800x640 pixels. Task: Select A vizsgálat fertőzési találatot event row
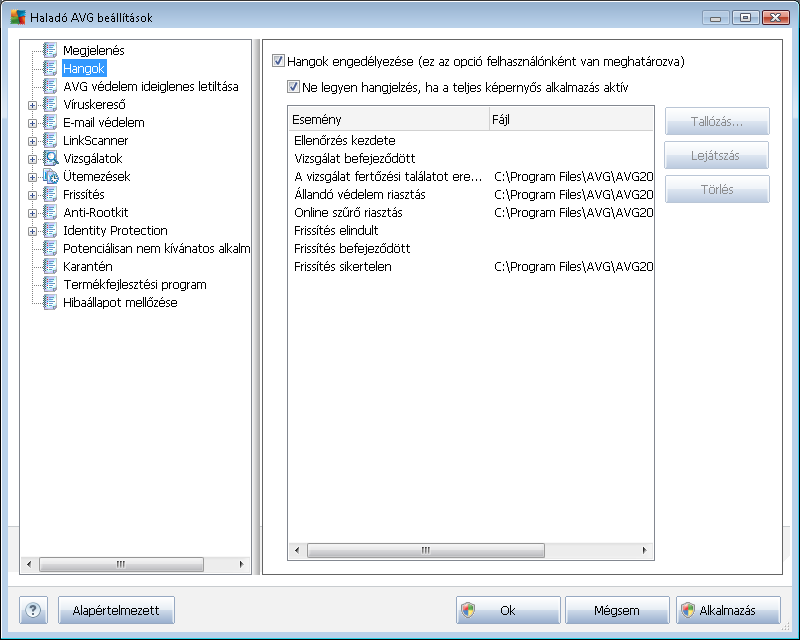click(x=471, y=176)
